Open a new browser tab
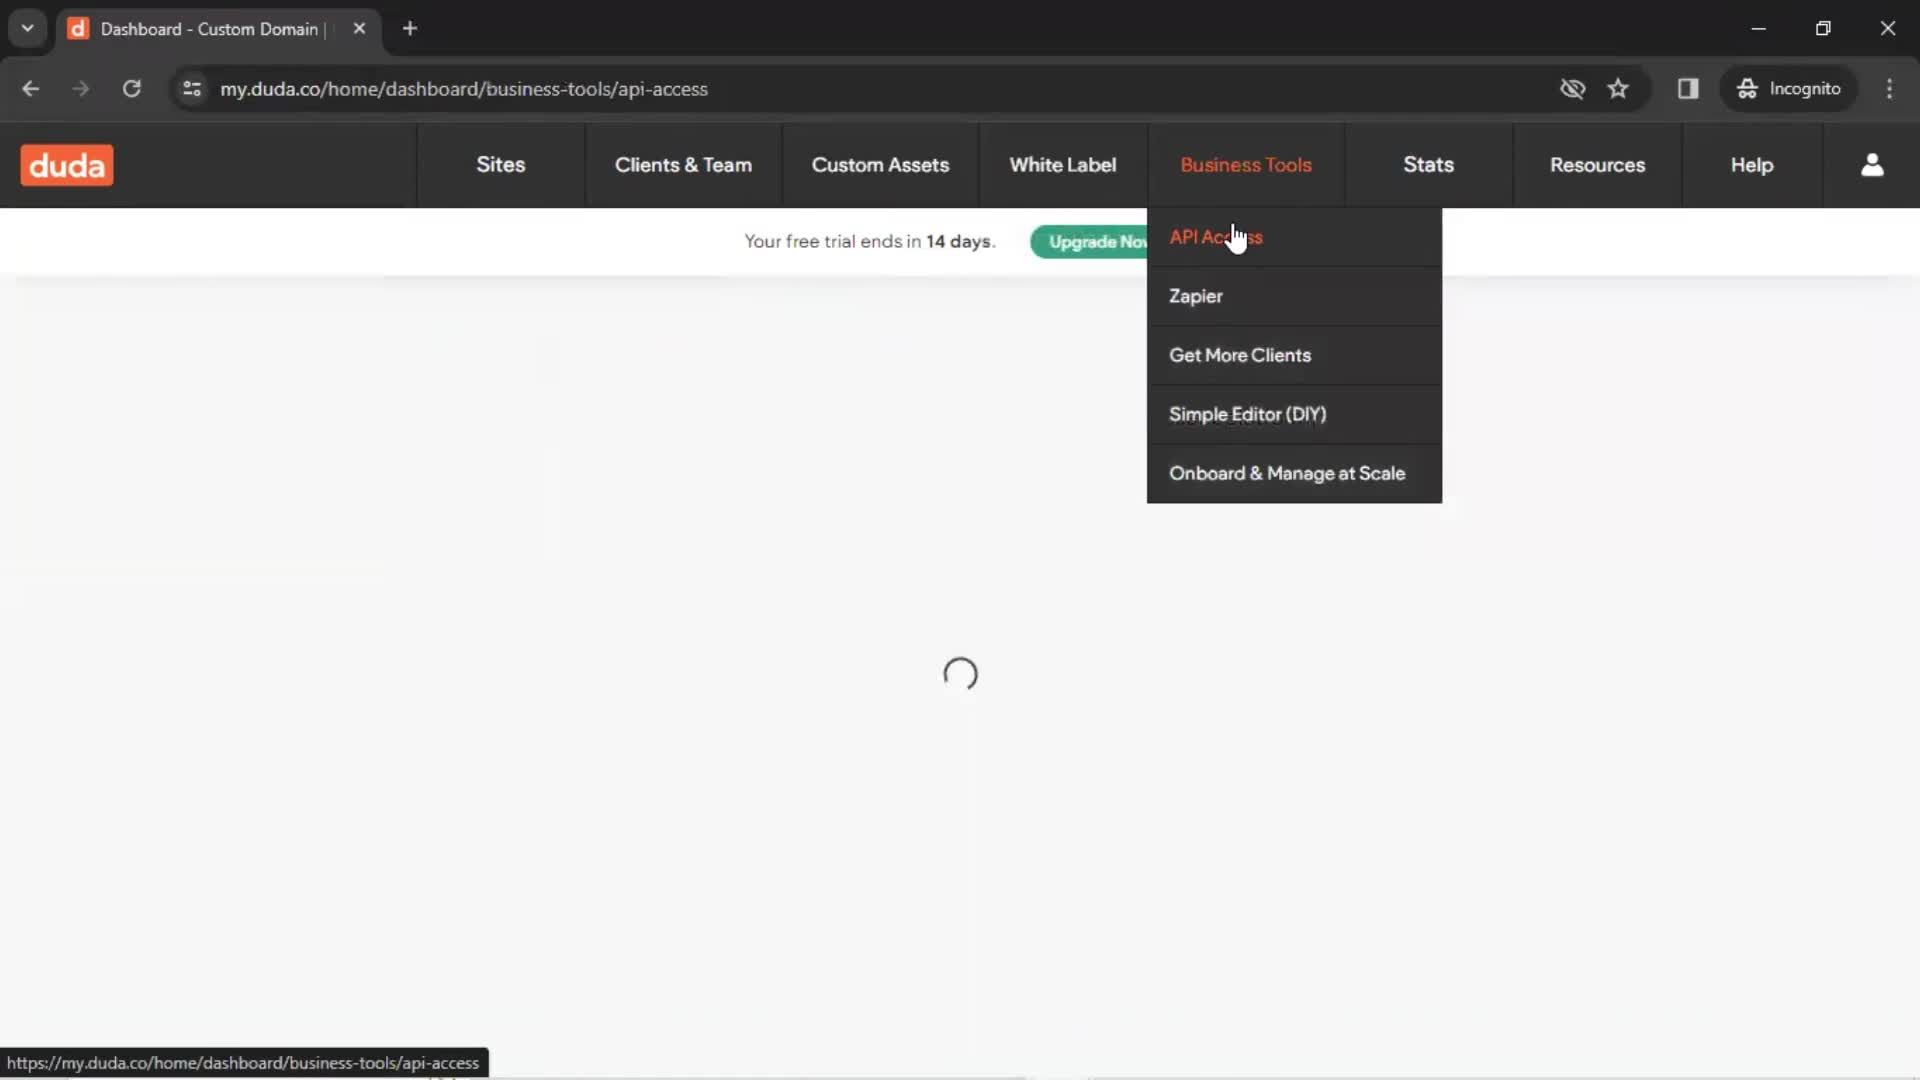This screenshot has width=1920, height=1080. [410, 29]
